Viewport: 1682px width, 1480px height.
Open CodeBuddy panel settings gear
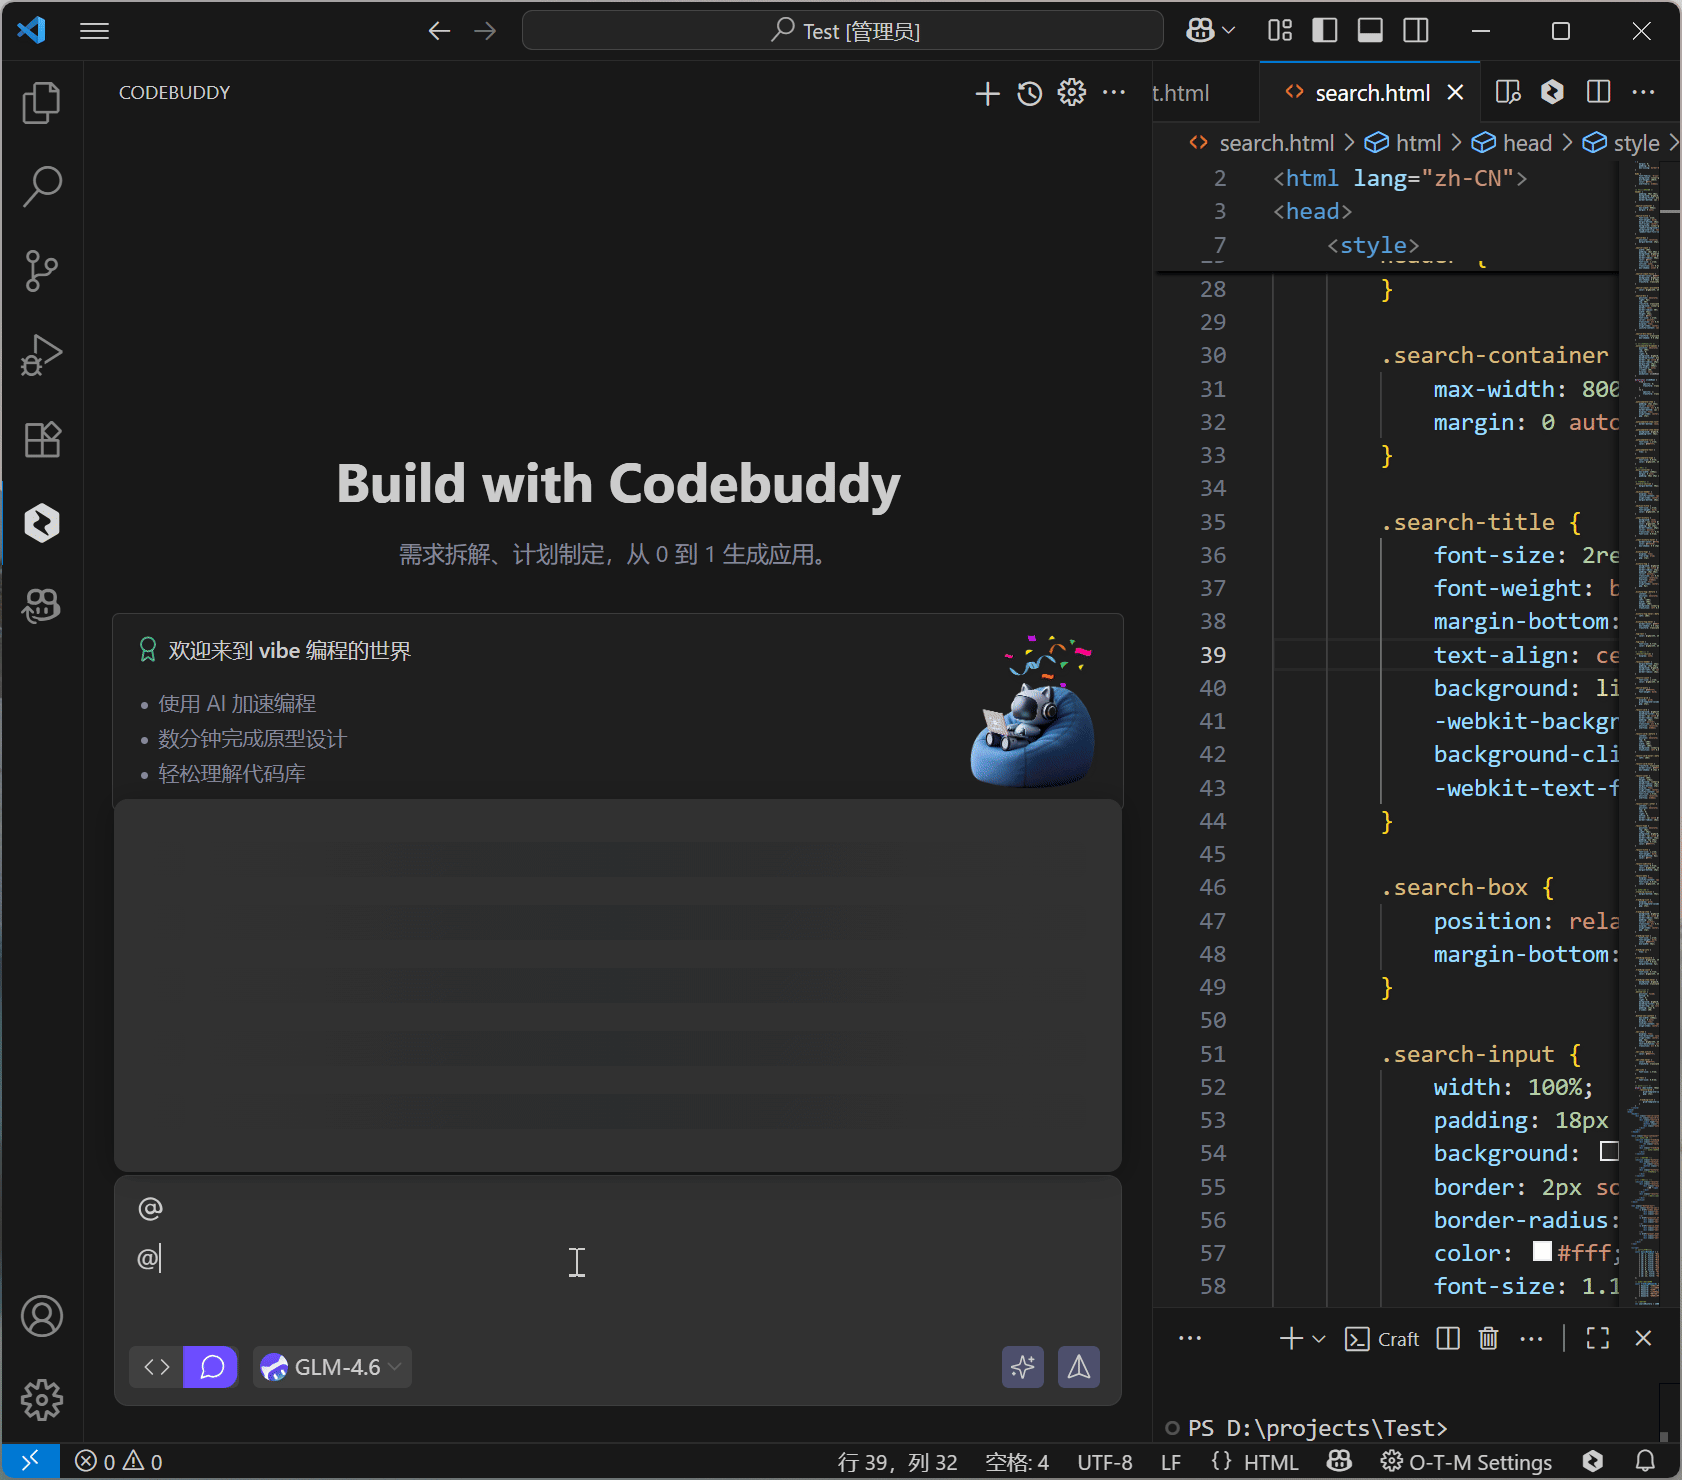coord(1071,93)
